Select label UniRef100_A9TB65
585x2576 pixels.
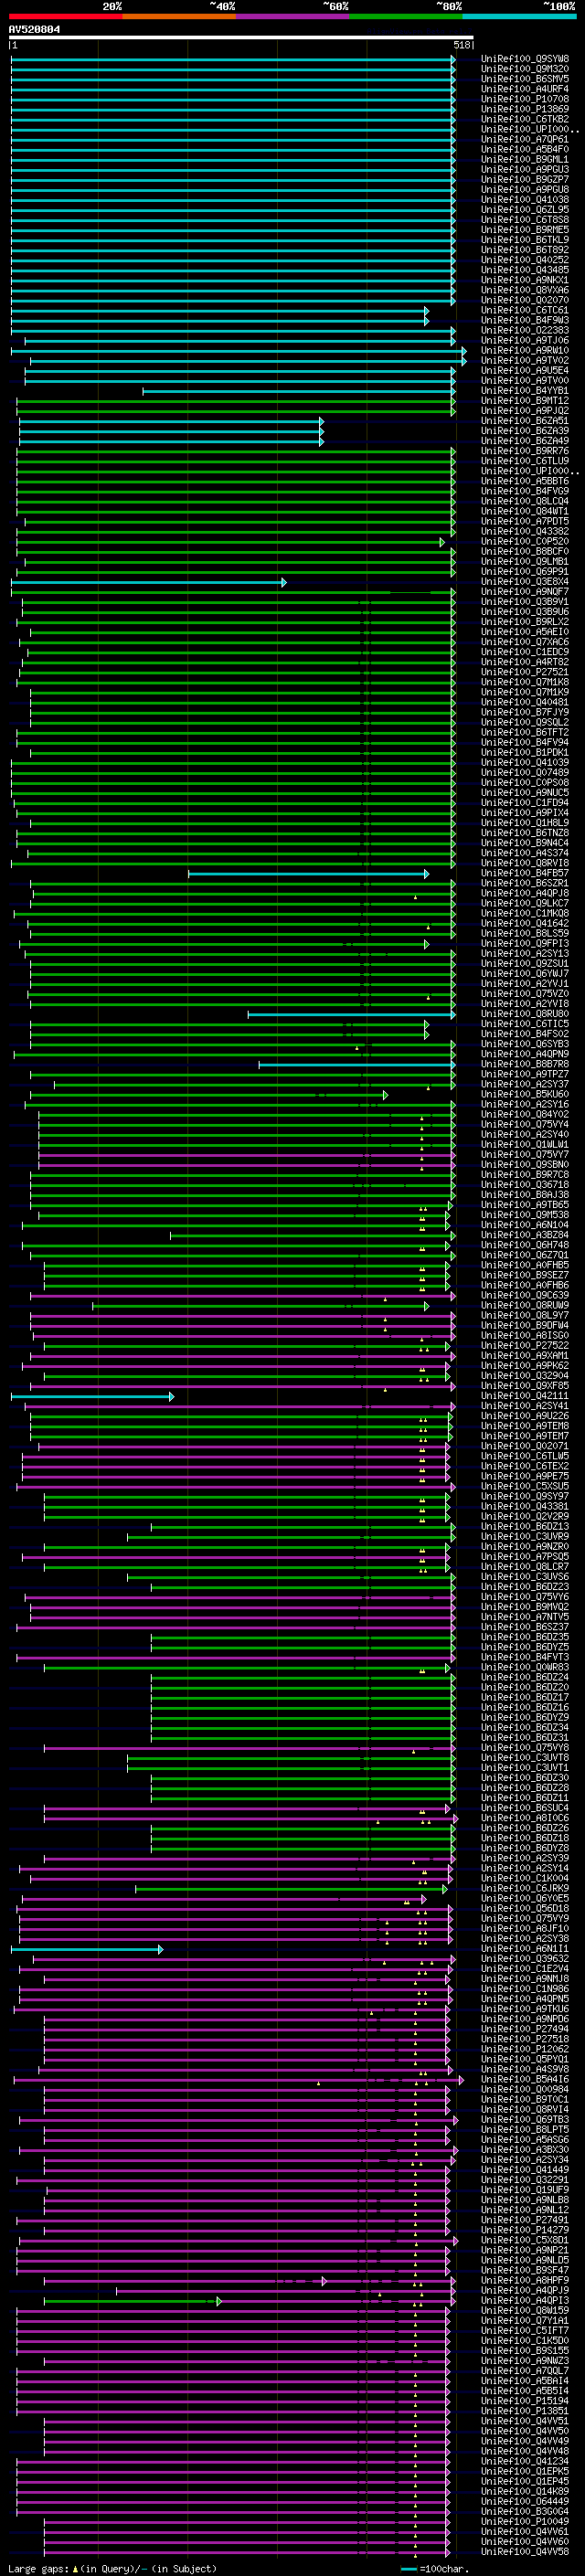click(x=524, y=1206)
